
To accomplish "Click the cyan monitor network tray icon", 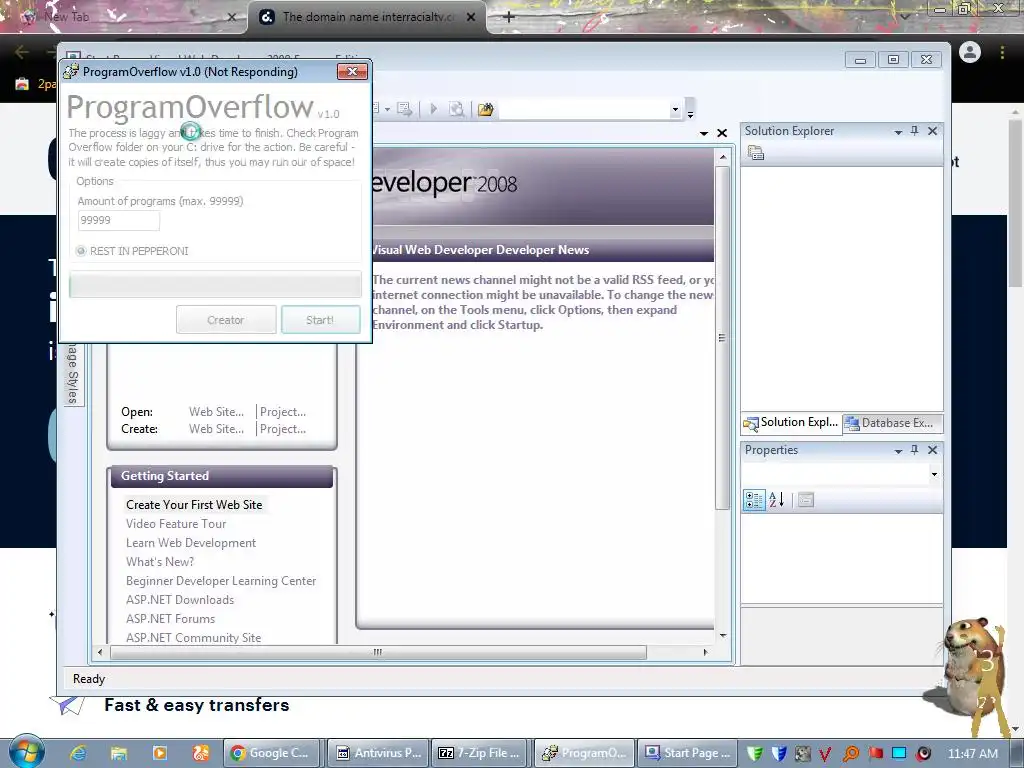I will click(x=899, y=753).
